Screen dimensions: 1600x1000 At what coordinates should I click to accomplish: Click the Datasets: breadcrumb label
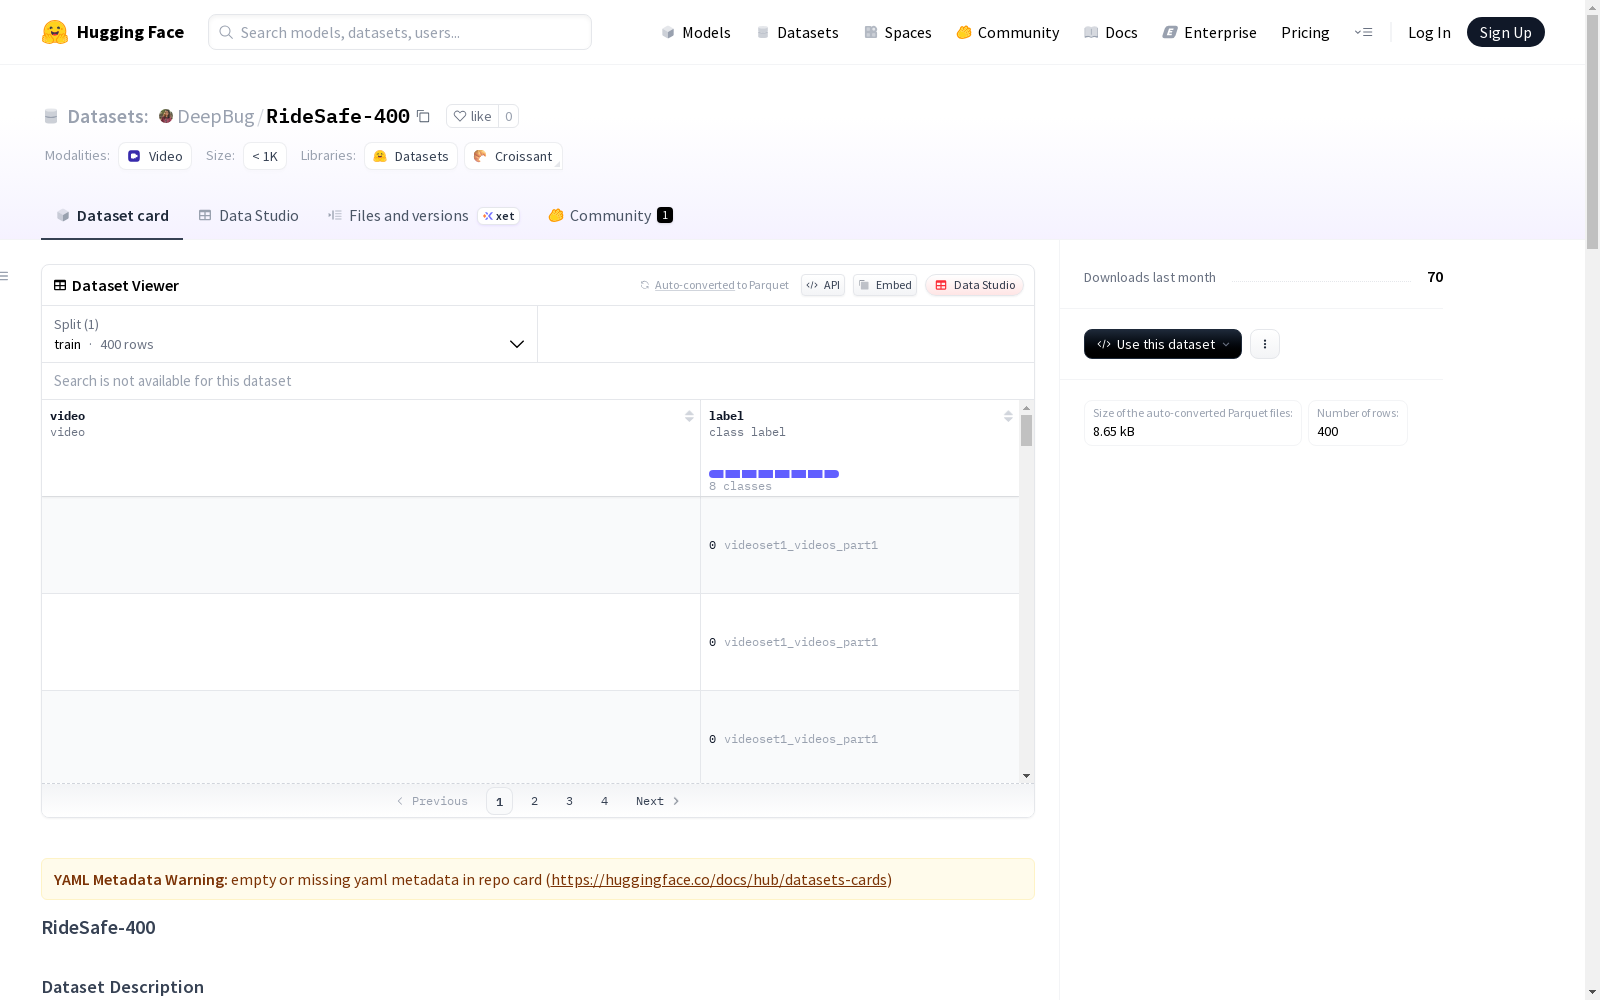(x=108, y=116)
